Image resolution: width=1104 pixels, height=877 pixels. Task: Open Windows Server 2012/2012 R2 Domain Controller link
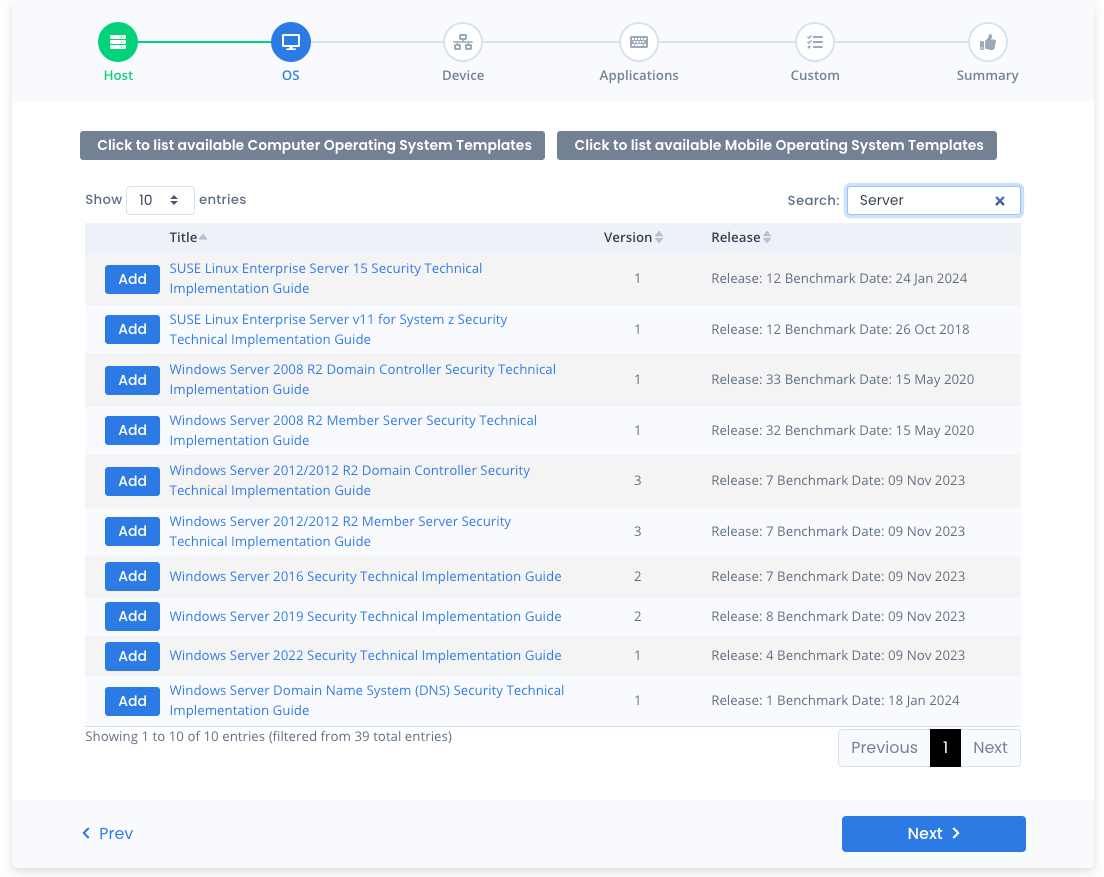click(x=349, y=480)
